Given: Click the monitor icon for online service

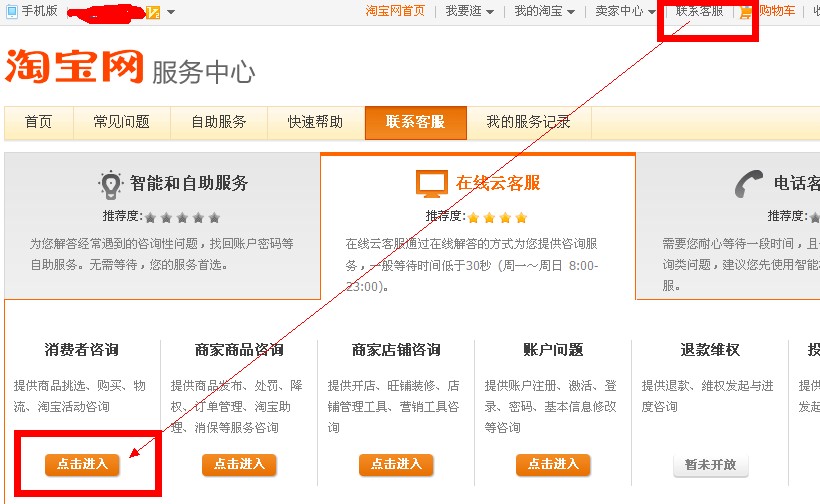Looking at the screenshot, I should [431, 184].
